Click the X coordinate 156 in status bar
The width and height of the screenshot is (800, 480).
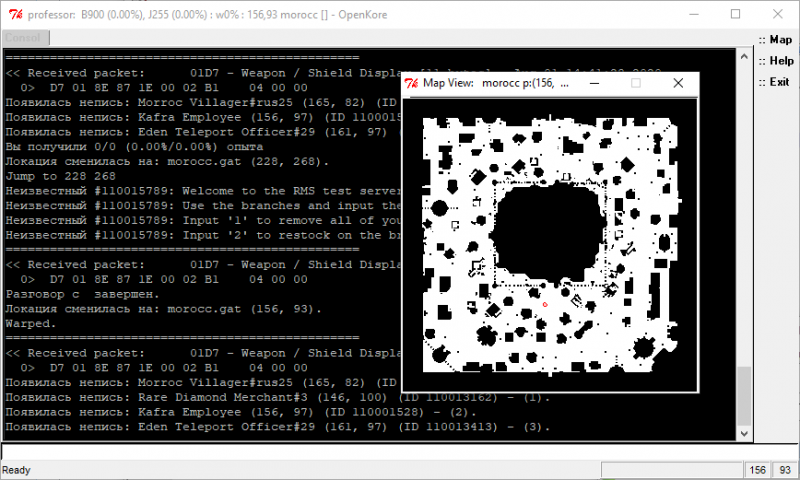click(x=758, y=470)
